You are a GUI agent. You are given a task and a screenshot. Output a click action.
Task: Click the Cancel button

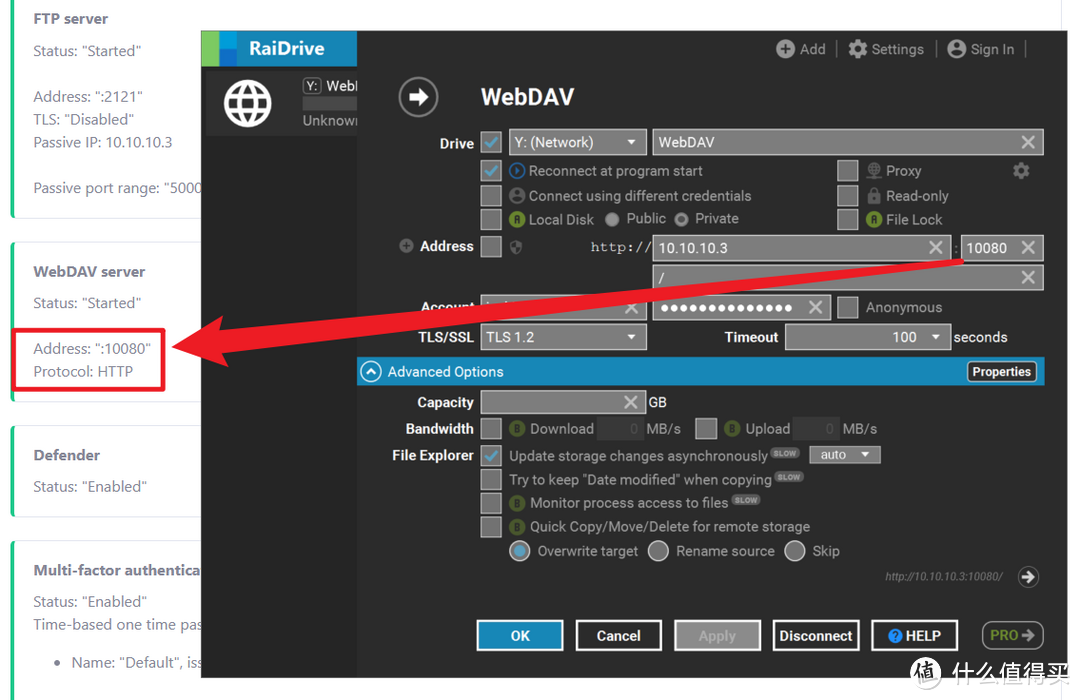619,635
